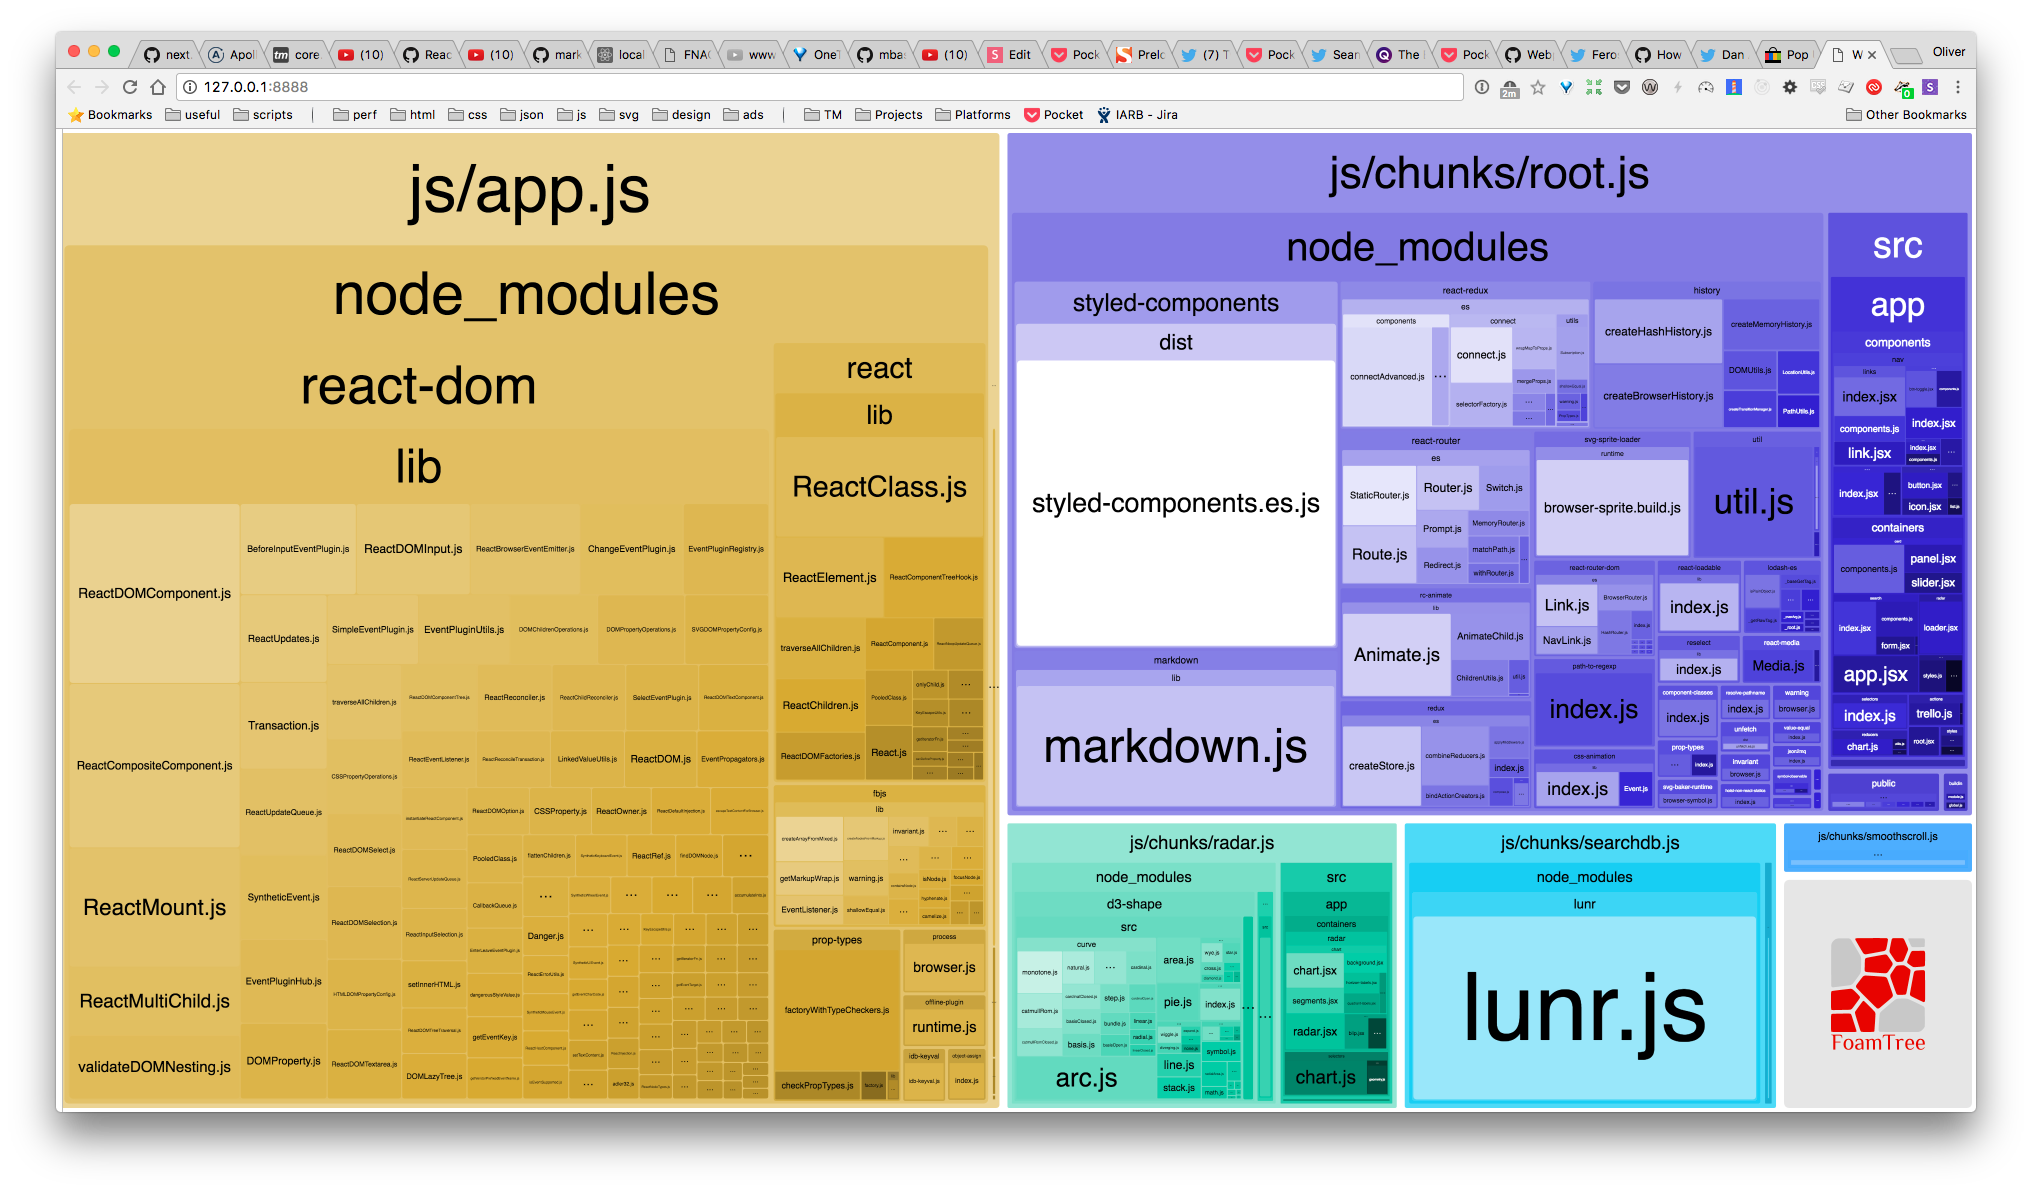Open the Pocket extension icon
Screen dimensions: 2032x1192
1622,87
